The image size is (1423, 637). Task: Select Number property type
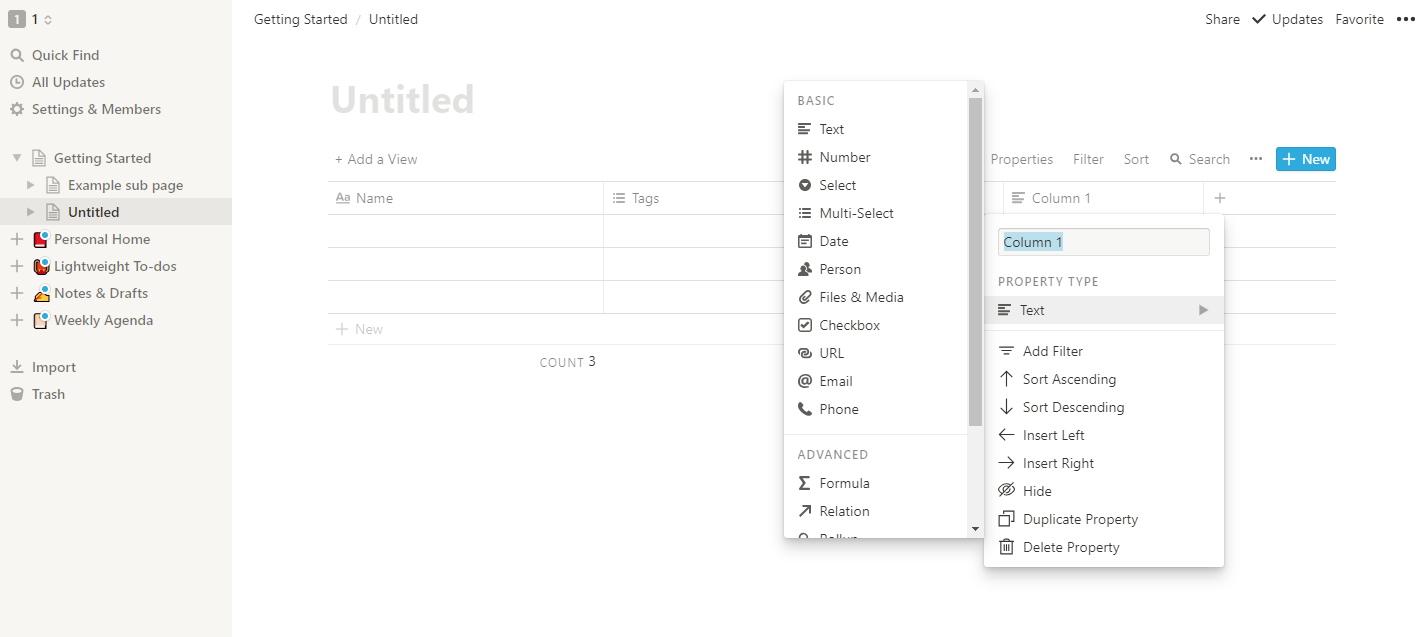(876, 157)
